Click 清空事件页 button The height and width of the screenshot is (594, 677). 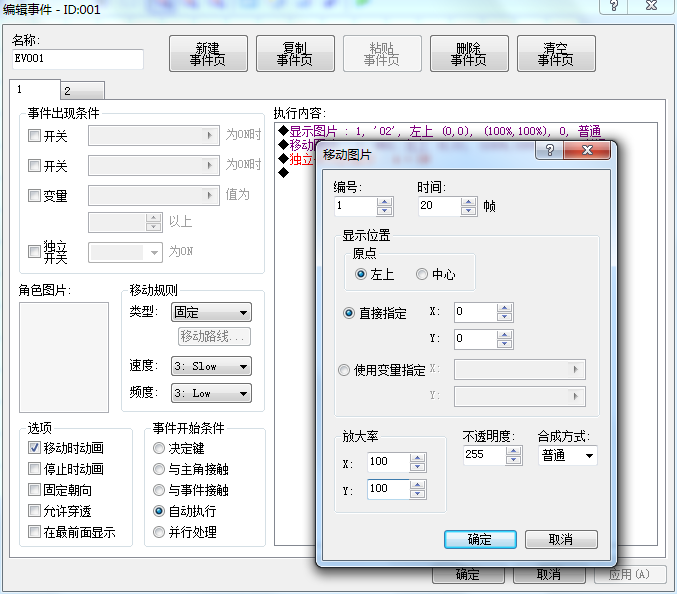tap(556, 54)
